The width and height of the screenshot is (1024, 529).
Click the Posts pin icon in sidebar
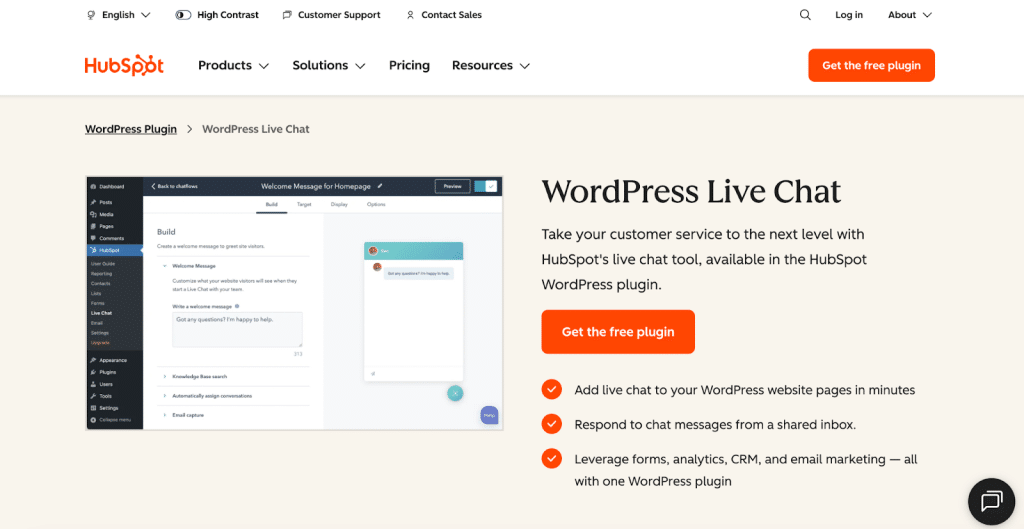(93, 202)
